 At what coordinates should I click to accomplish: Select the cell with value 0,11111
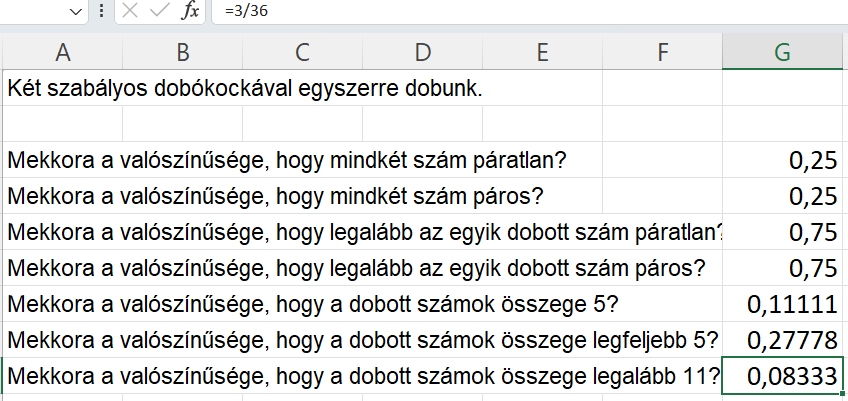[783, 304]
